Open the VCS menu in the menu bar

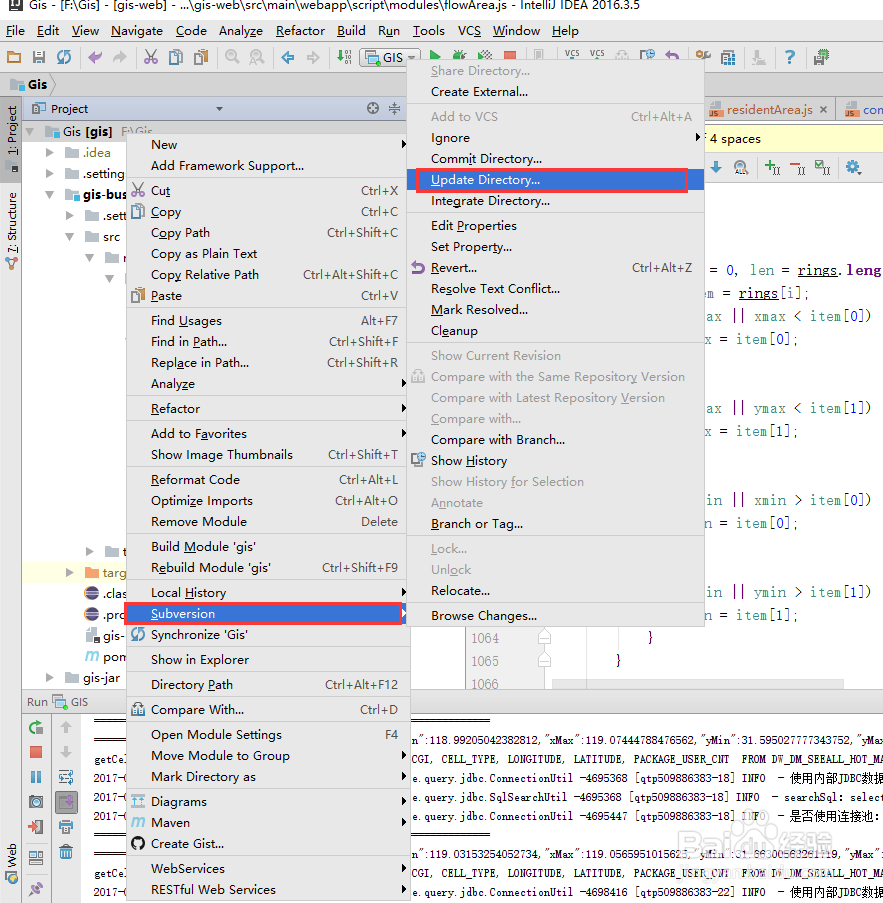pyautogui.click(x=469, y=31)
